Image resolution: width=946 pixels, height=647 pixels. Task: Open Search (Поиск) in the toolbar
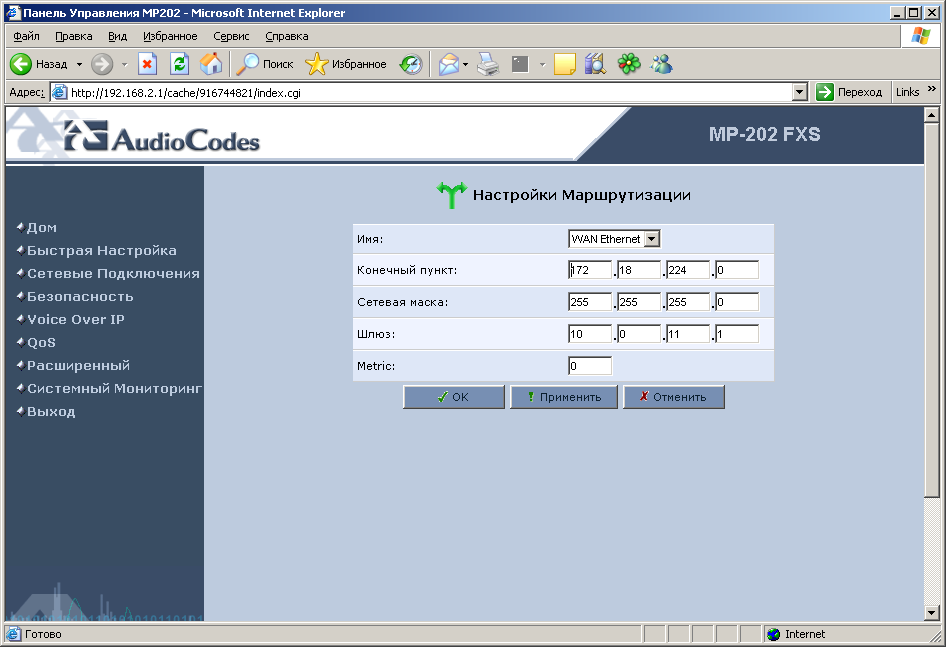264,64
